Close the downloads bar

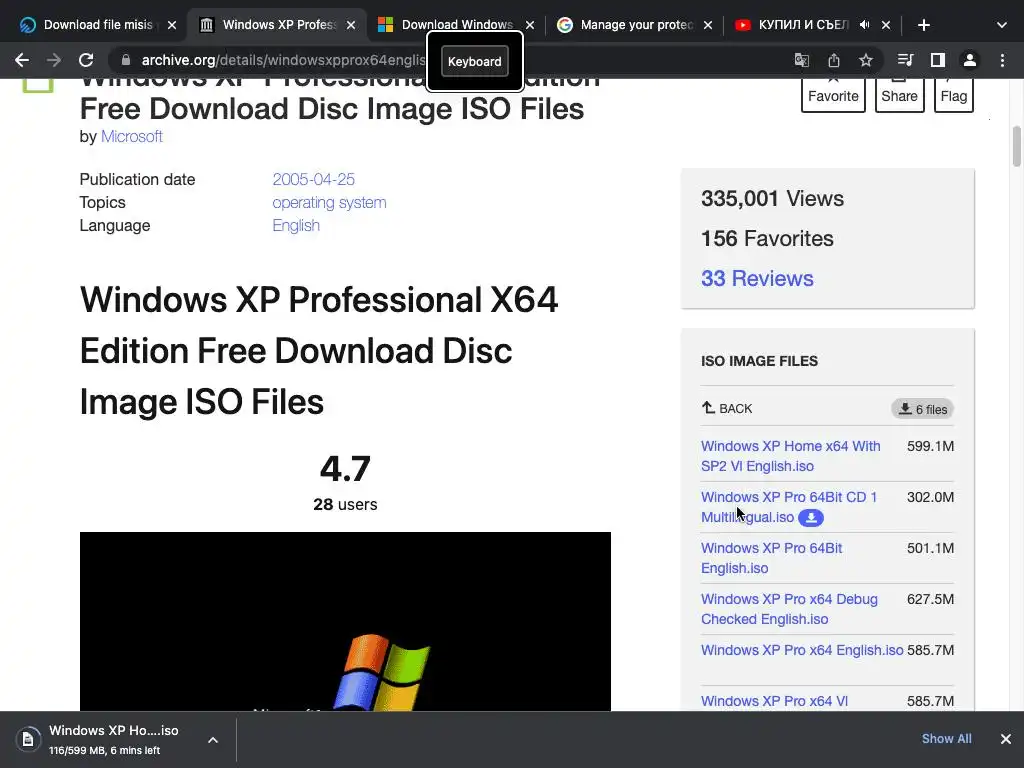click(x=1006, y=739)
